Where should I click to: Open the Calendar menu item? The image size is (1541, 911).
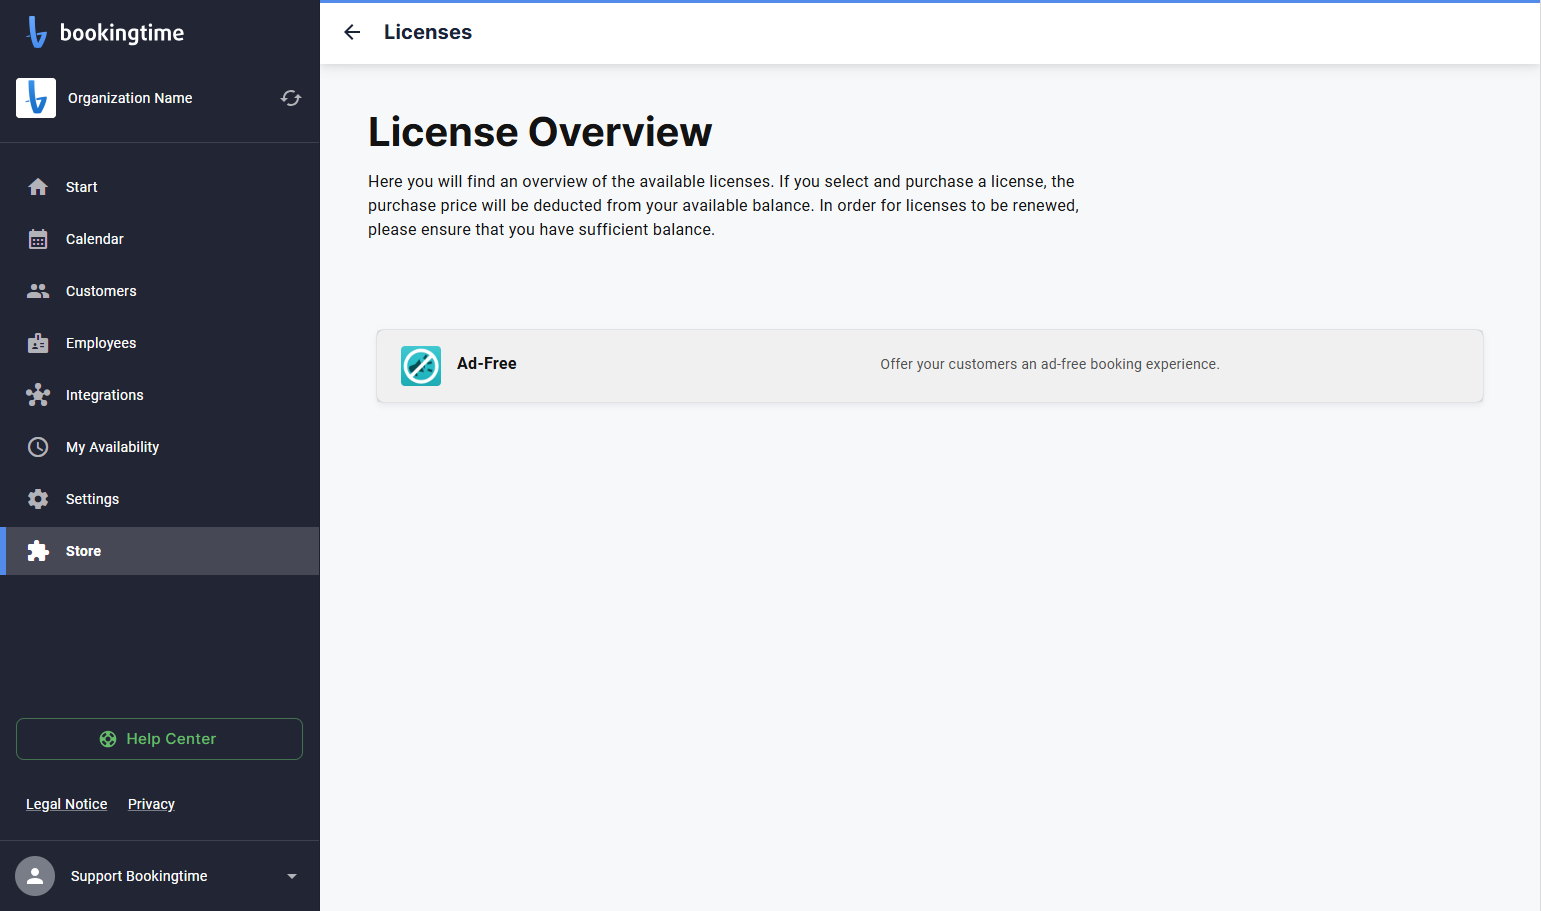click(160, 239)
